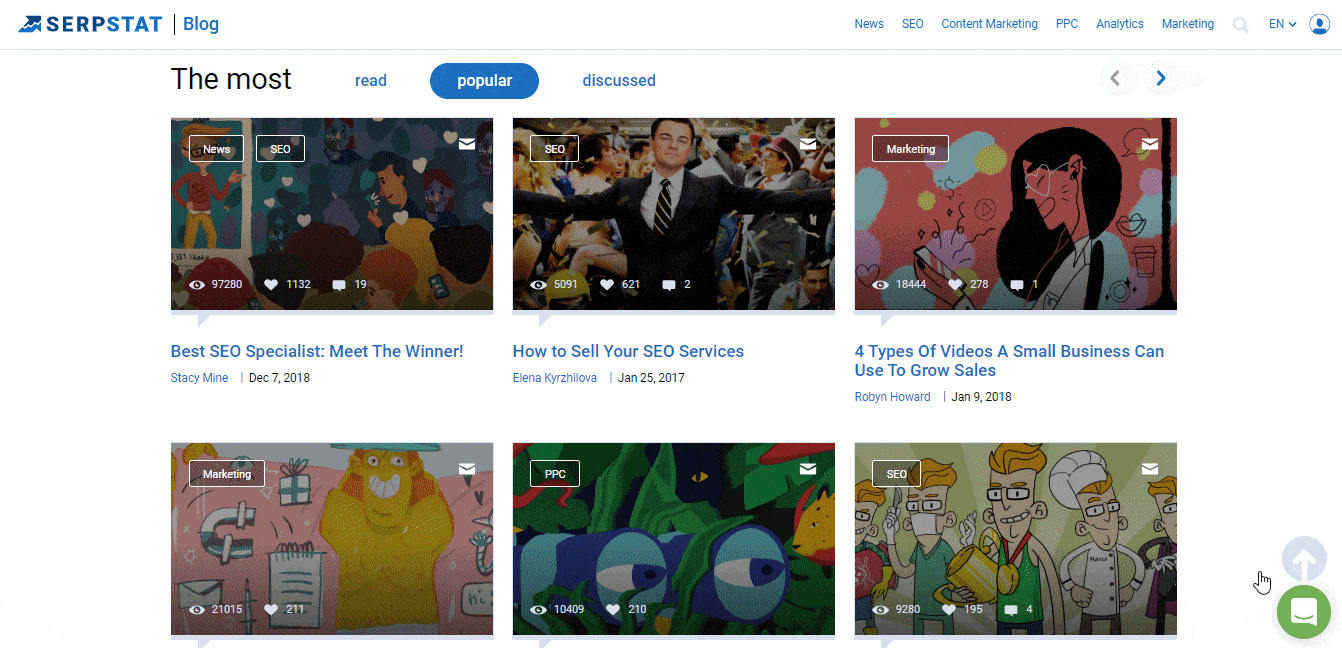This screenshot has width=1342, height=648.
Task: Click heart icon beside 211 likes
Action: [271, 609]
